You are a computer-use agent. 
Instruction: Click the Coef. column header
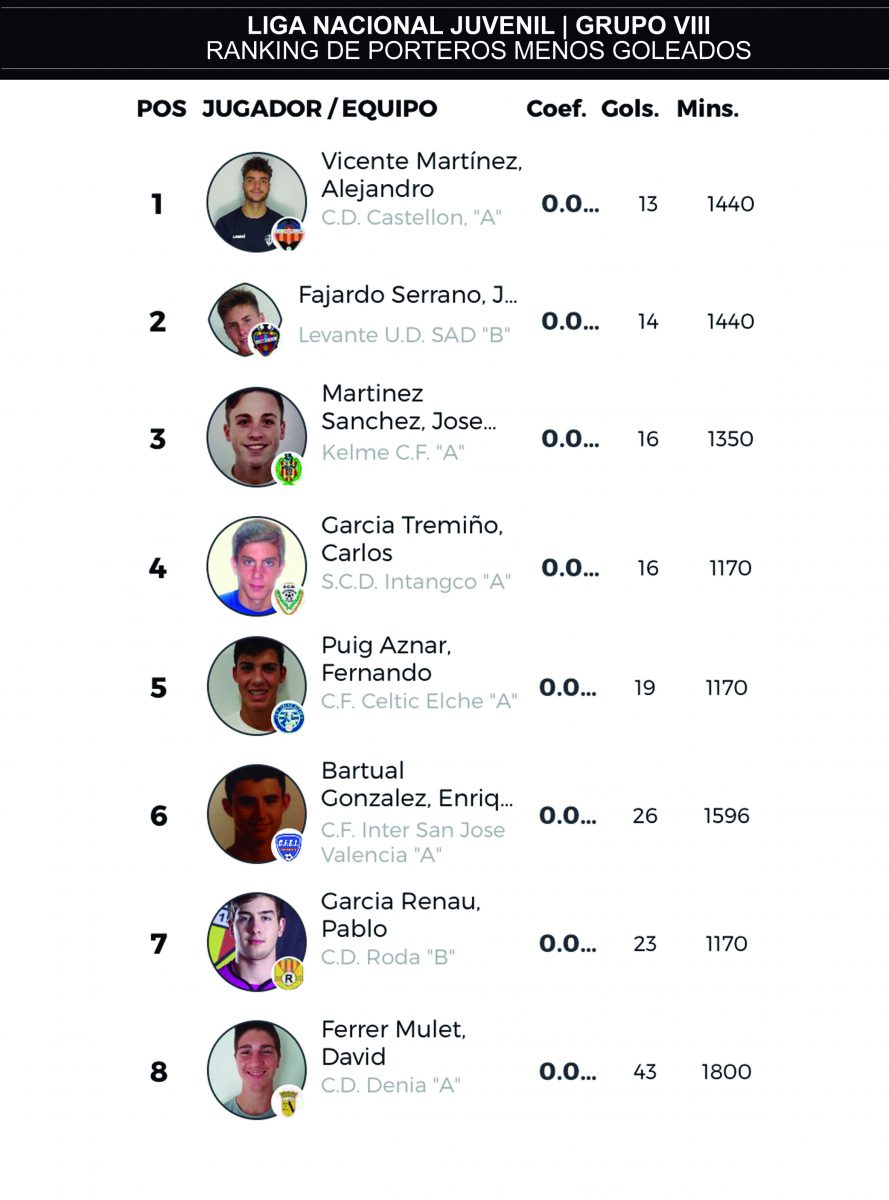click(x=556, y=110)
